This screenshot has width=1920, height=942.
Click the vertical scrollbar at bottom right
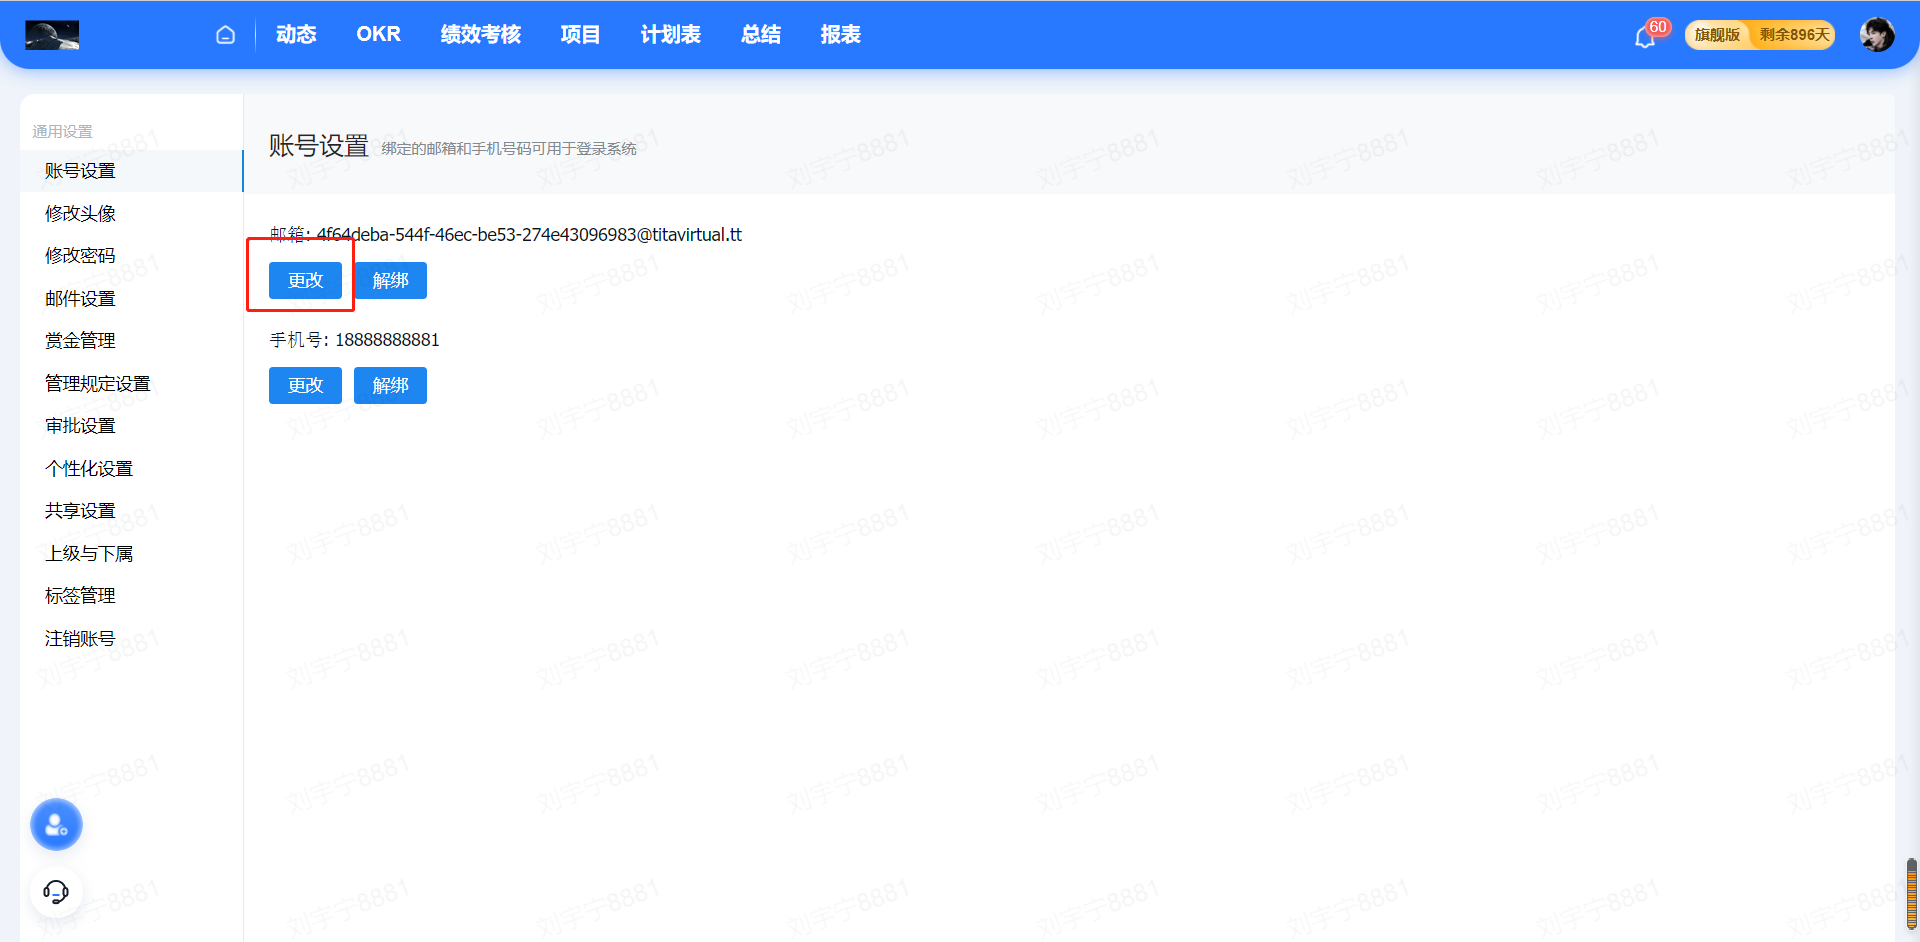(1911, 893)
